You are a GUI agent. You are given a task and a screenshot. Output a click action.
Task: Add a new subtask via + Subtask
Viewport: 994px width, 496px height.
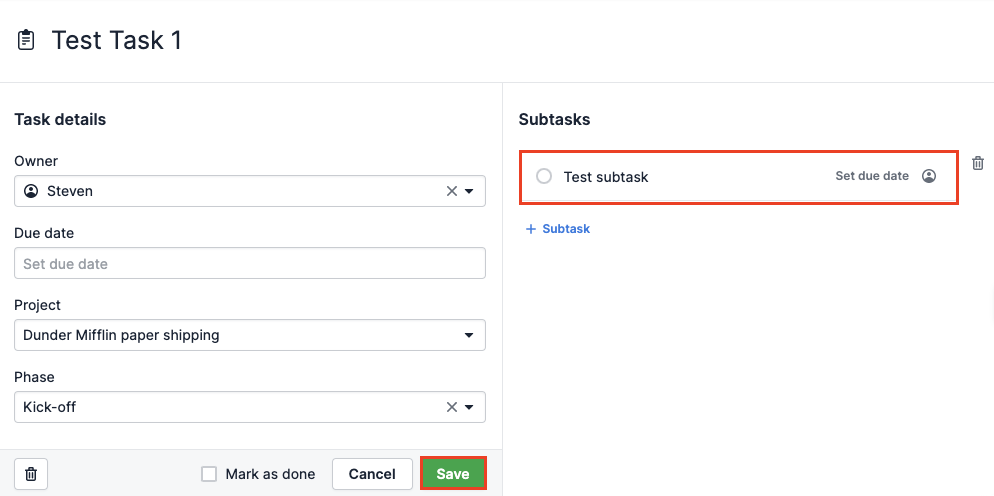[x=558, y=229]
